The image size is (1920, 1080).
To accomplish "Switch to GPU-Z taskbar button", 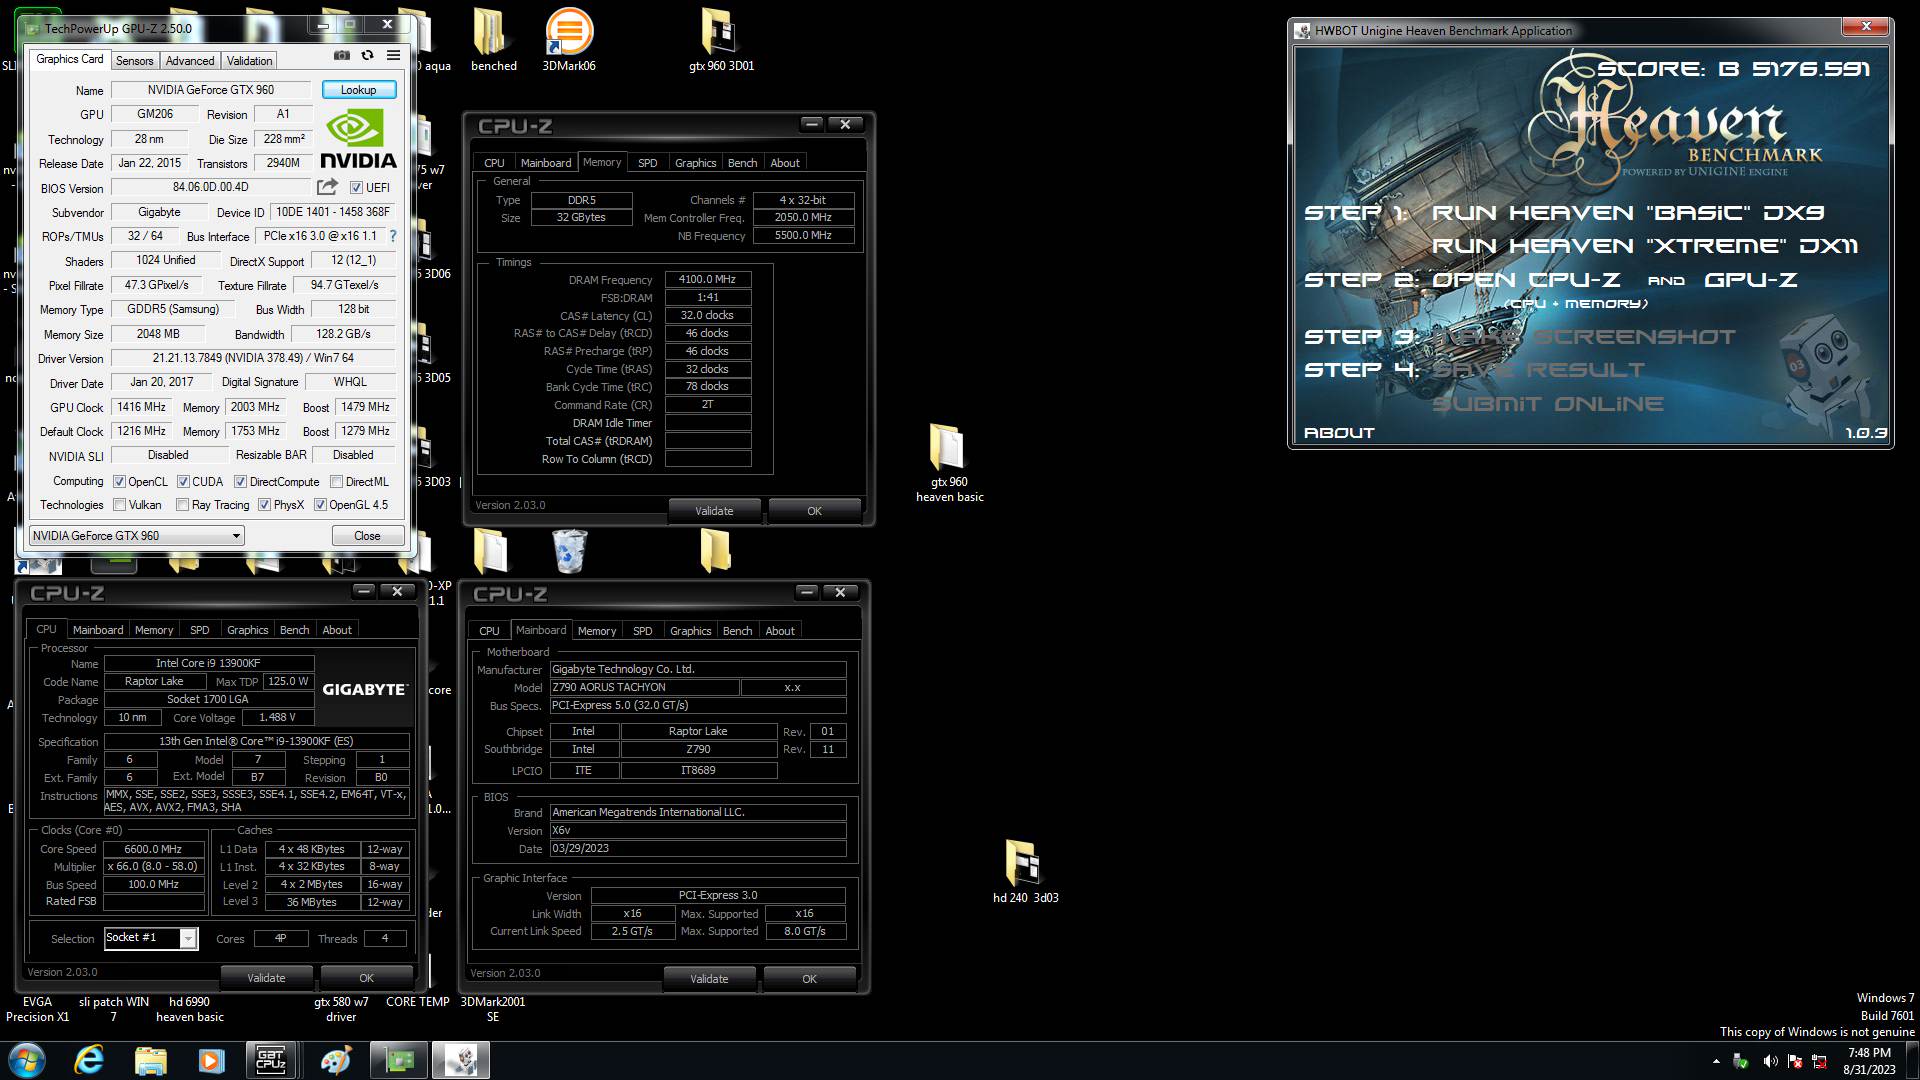I will [x=399, y=1060].
